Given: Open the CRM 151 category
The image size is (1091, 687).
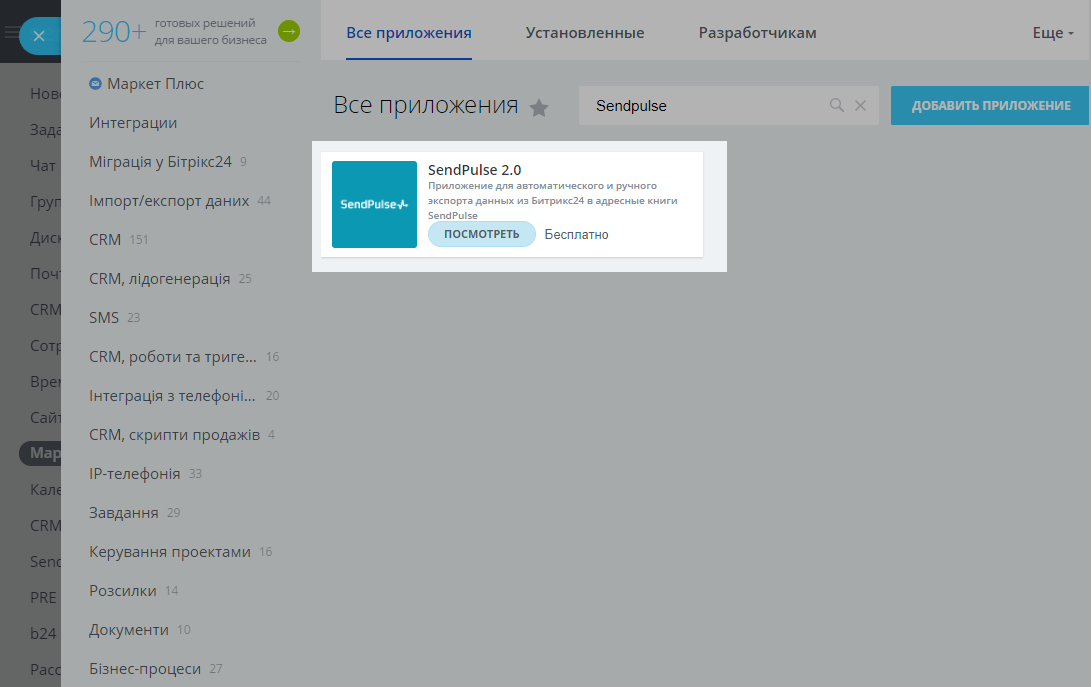Looking at the screenshot, I should [118, 239].
